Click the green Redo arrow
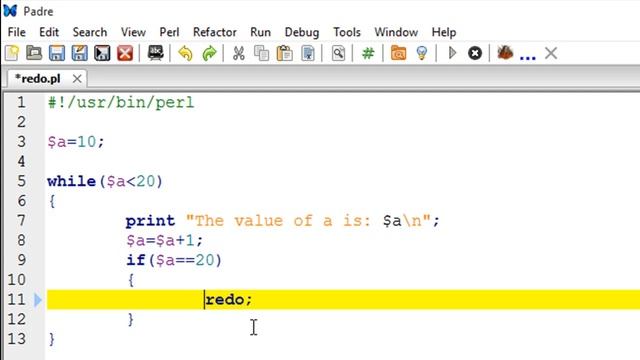Screen dimensions: 640x360 (x=209, y=53)
